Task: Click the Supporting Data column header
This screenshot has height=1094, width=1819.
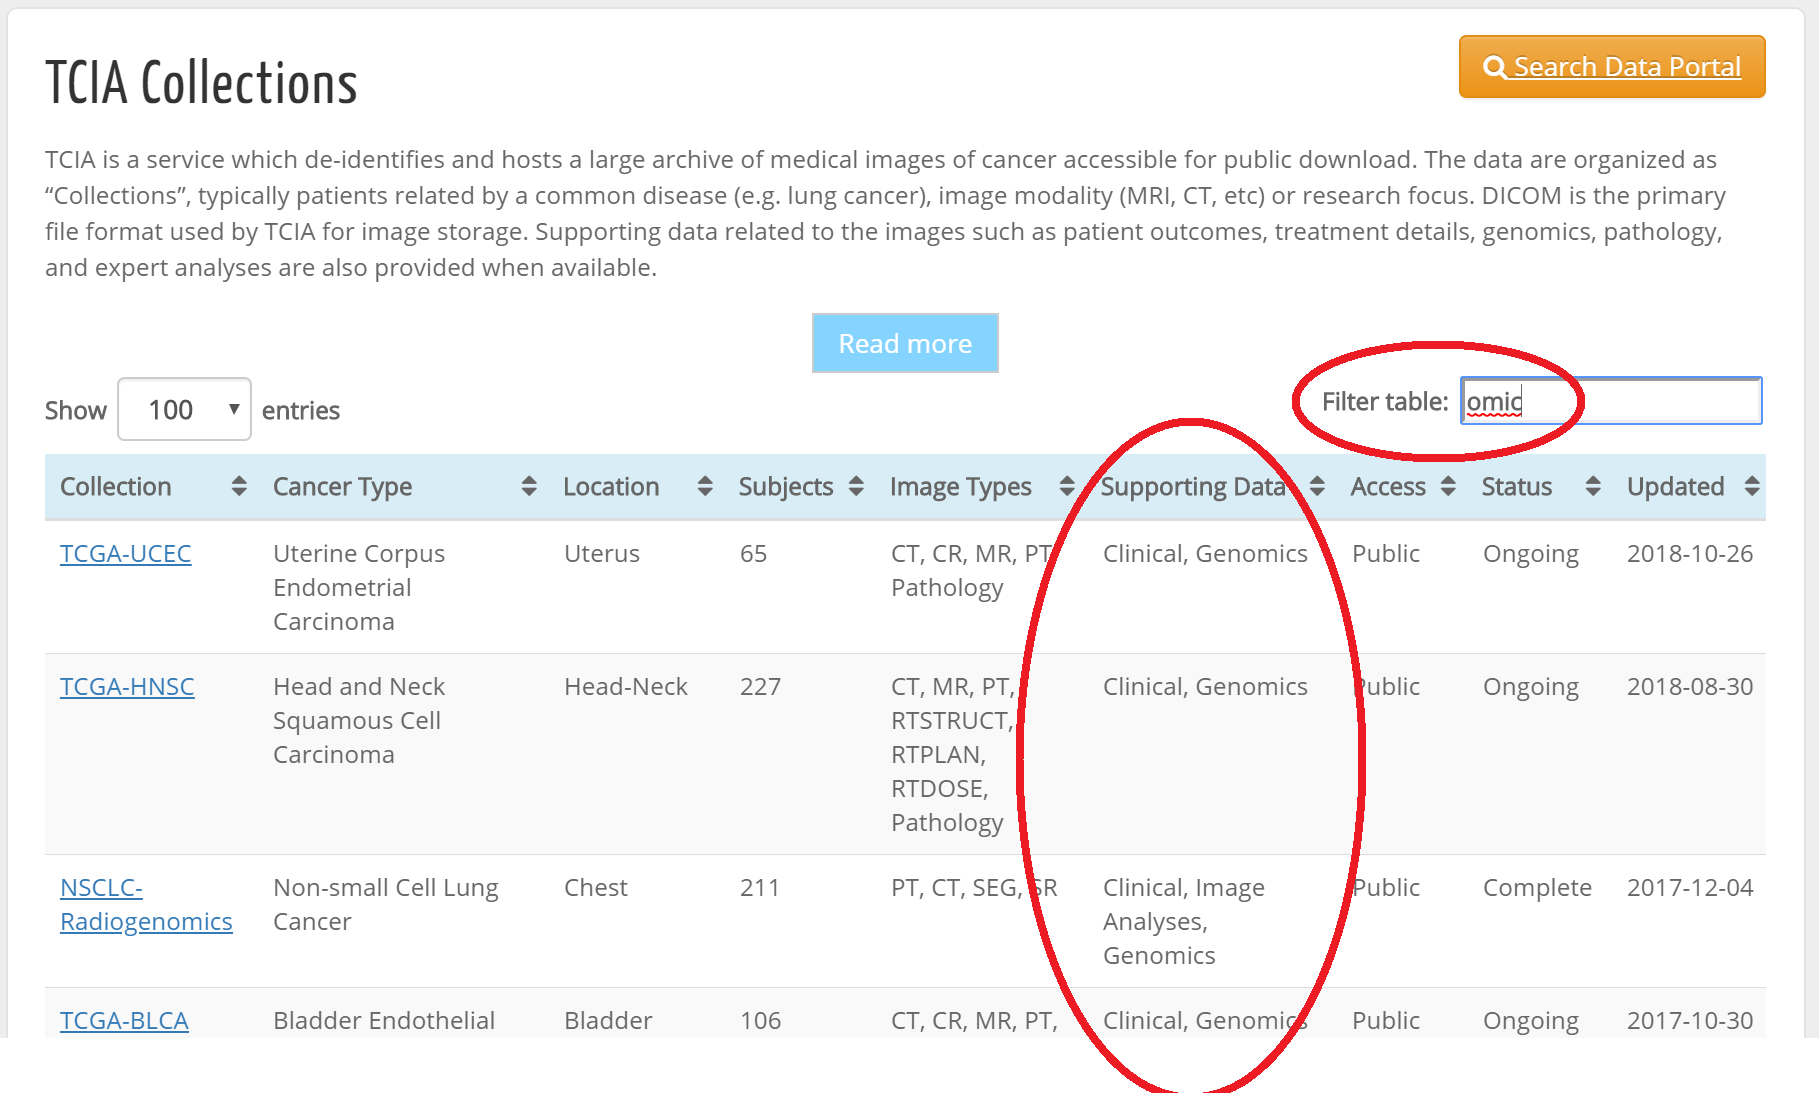Action: point(1192,487)
